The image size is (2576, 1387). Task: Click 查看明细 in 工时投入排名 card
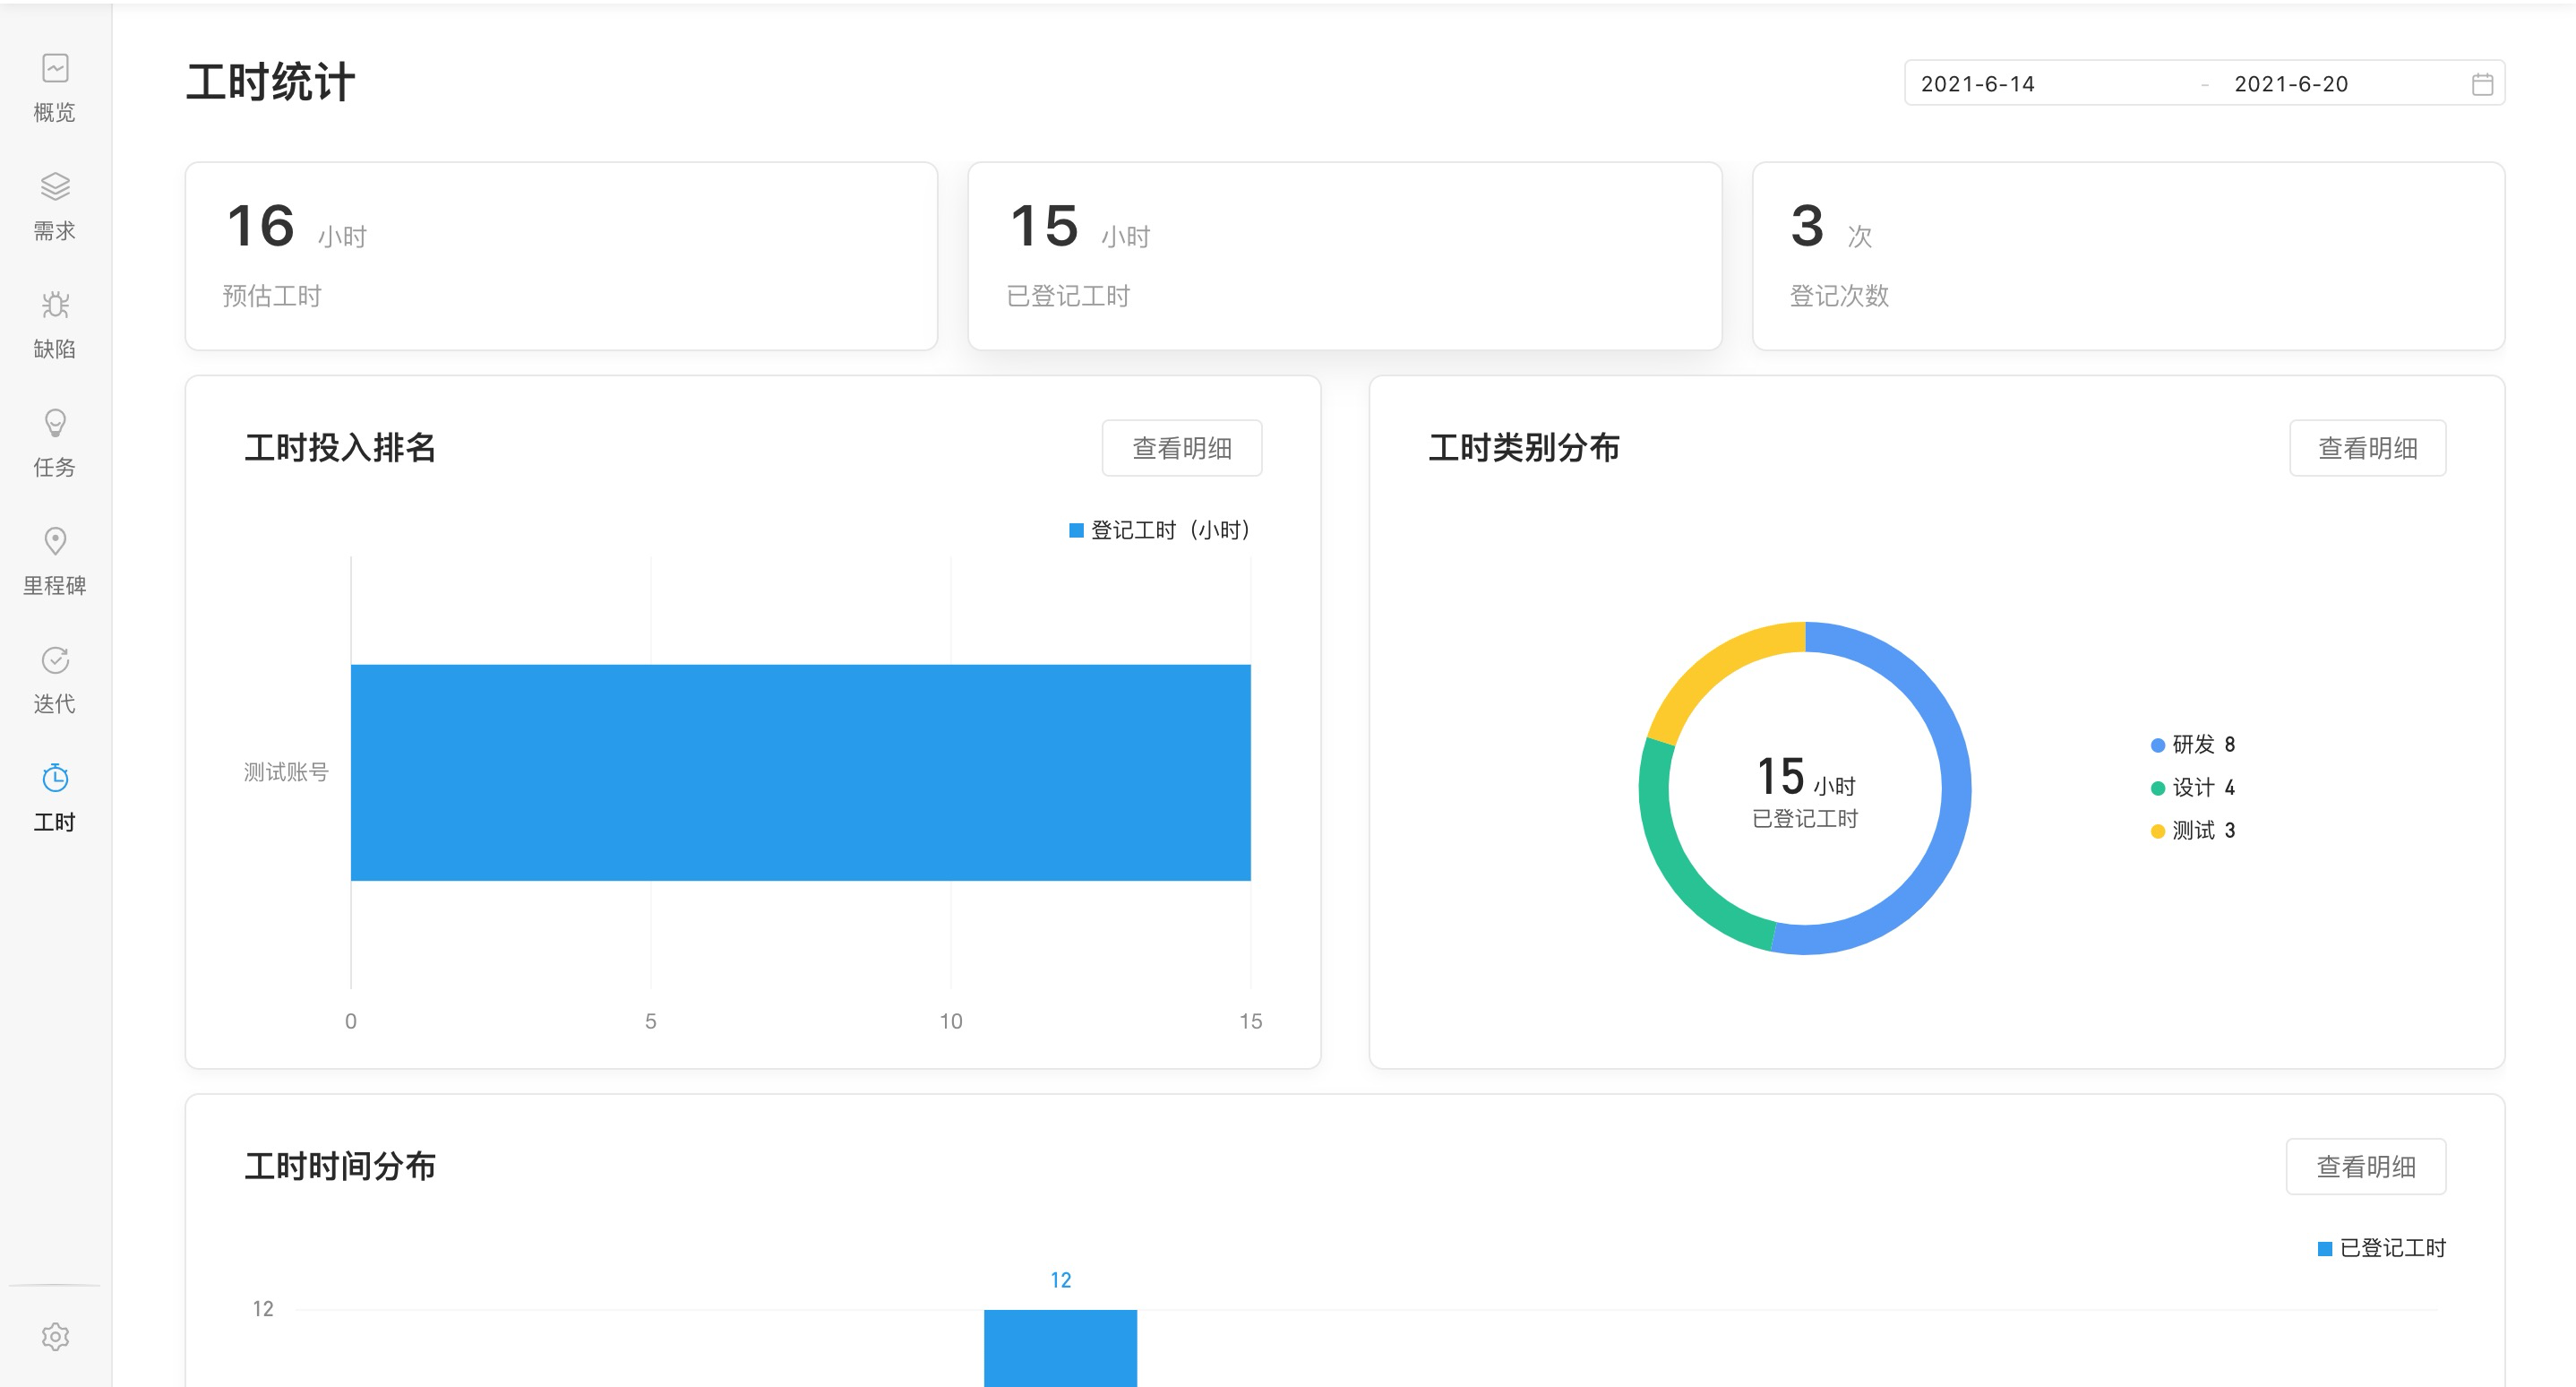[1182, 448]
